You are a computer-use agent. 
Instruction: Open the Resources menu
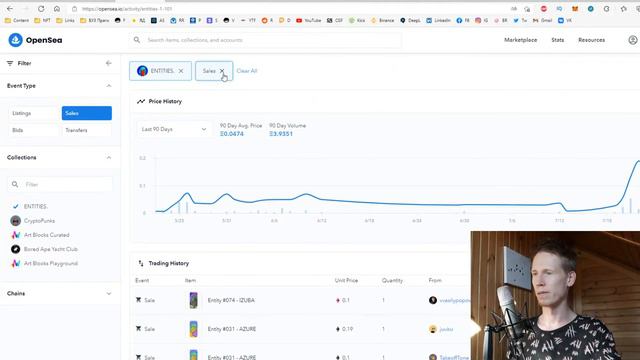pos(591,40)
